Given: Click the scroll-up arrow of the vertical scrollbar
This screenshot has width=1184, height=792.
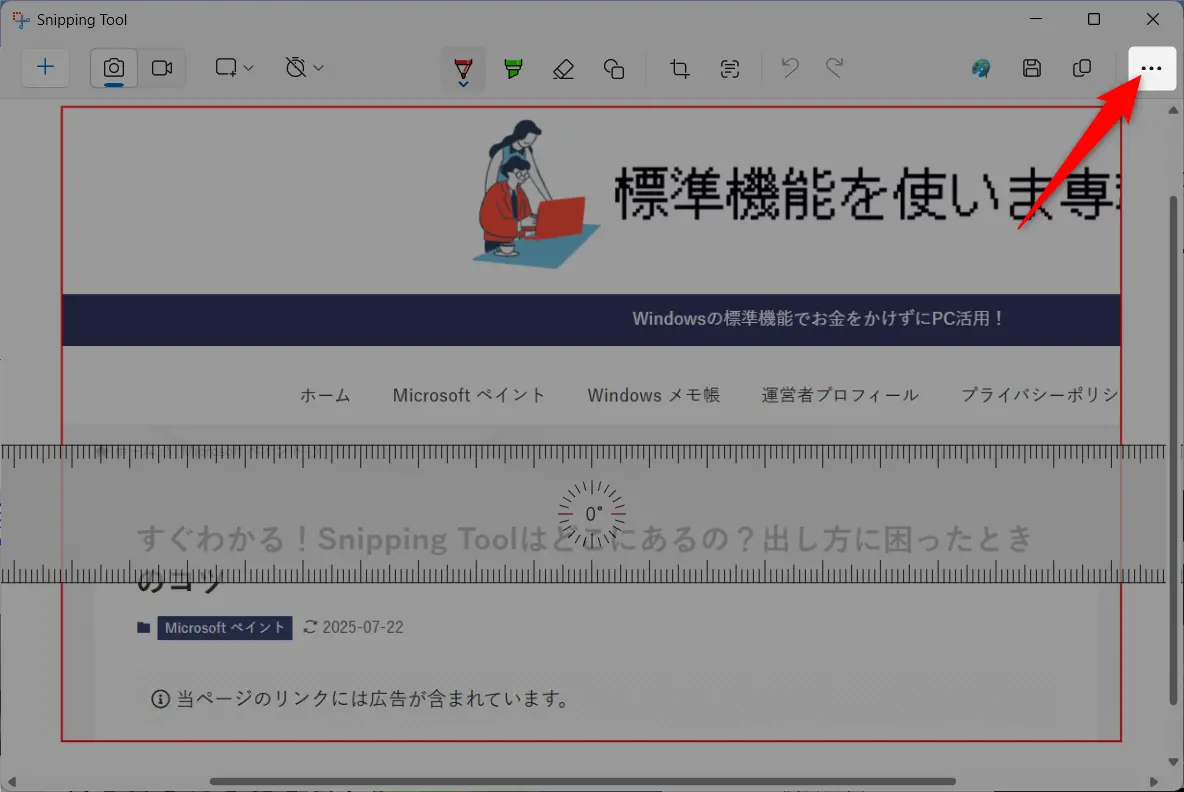Looking at the screenshot, I should coord(1173,110).
